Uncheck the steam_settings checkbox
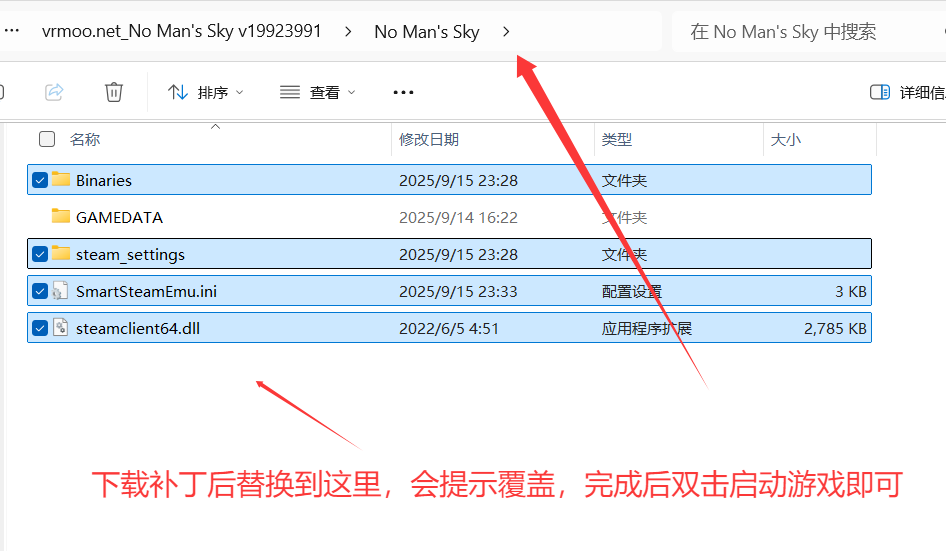 pyautogui.click(x=40, y=254)
